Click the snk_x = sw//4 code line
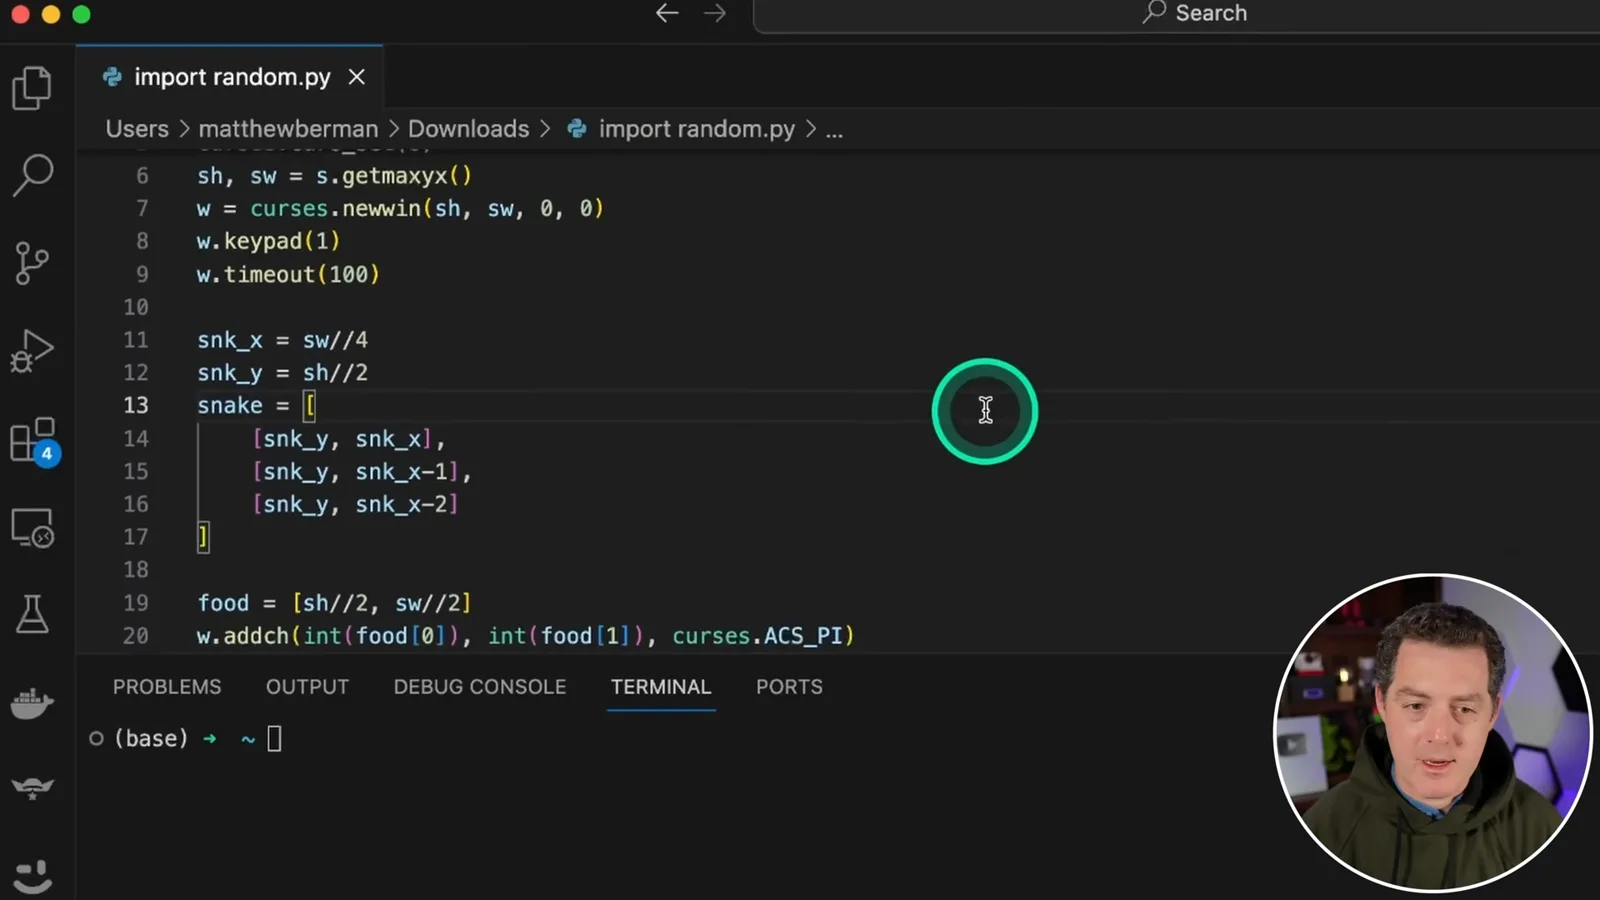 click(x=282, y=340)
